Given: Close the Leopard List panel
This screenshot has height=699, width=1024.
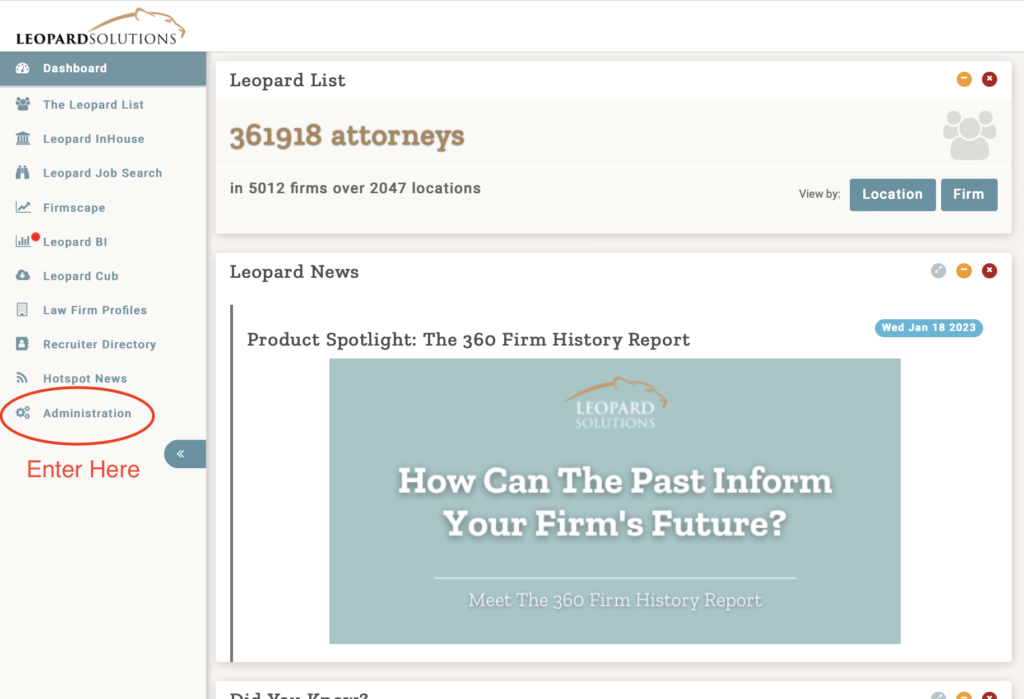Looking at the screenshot, I should [989, 79].
